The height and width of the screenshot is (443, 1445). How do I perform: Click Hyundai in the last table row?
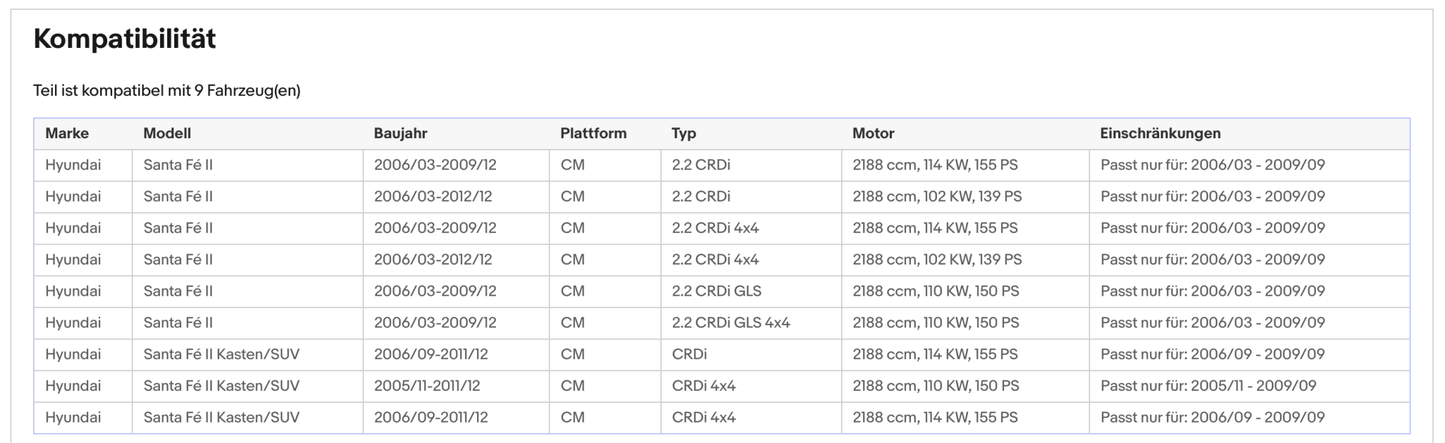pos(73,417)
